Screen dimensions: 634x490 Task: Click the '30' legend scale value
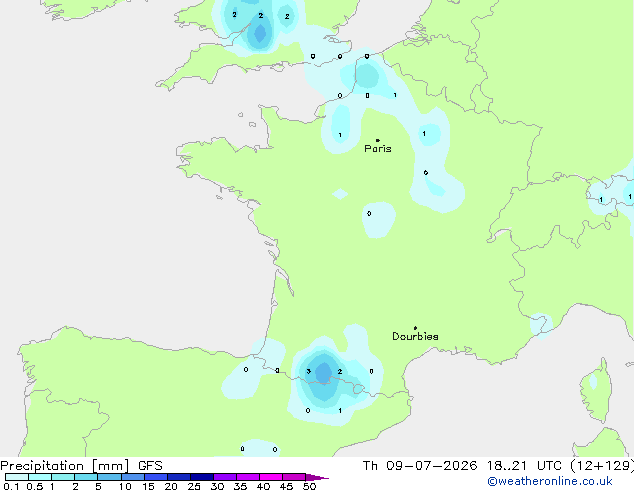point(217,486)
